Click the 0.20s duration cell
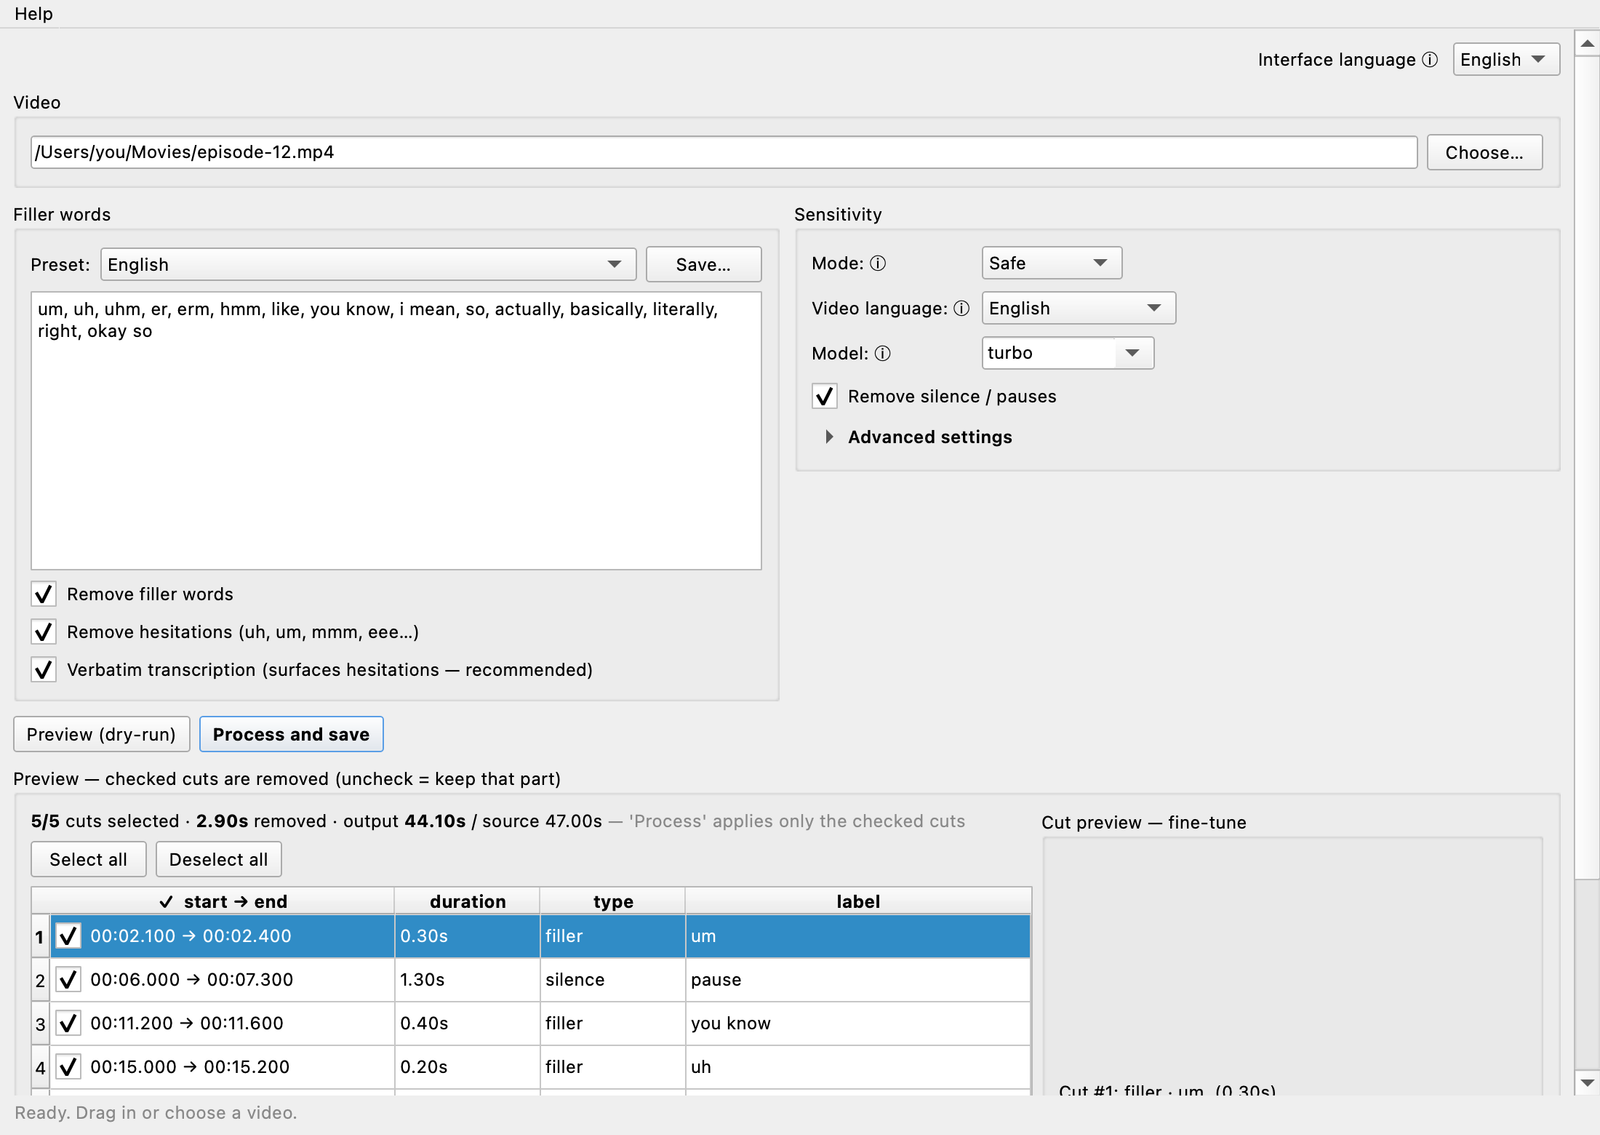The width and height of the screenshot is (1600, 1135). [467, 1067]
